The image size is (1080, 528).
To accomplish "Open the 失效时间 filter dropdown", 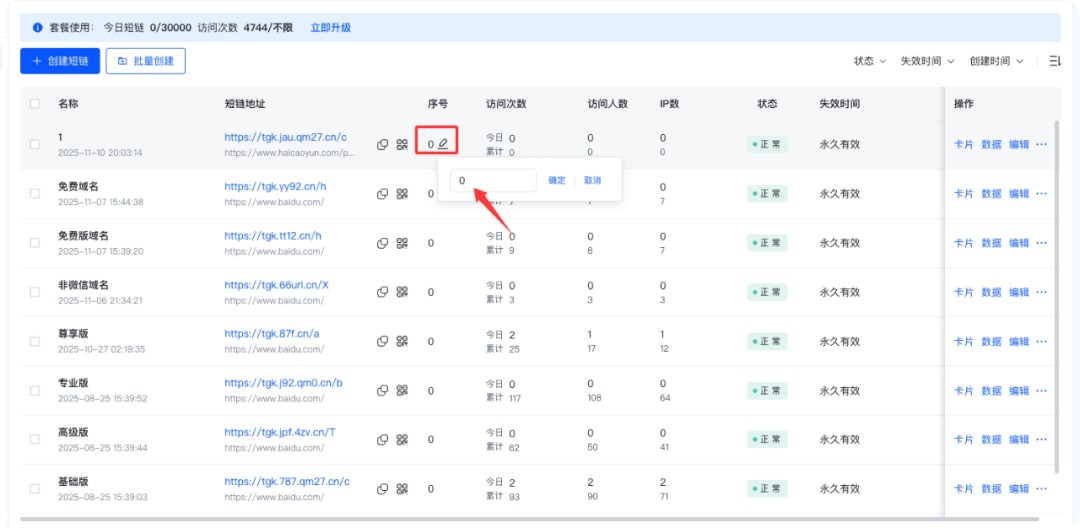I will pyautogui.click(x=927, y=61).
